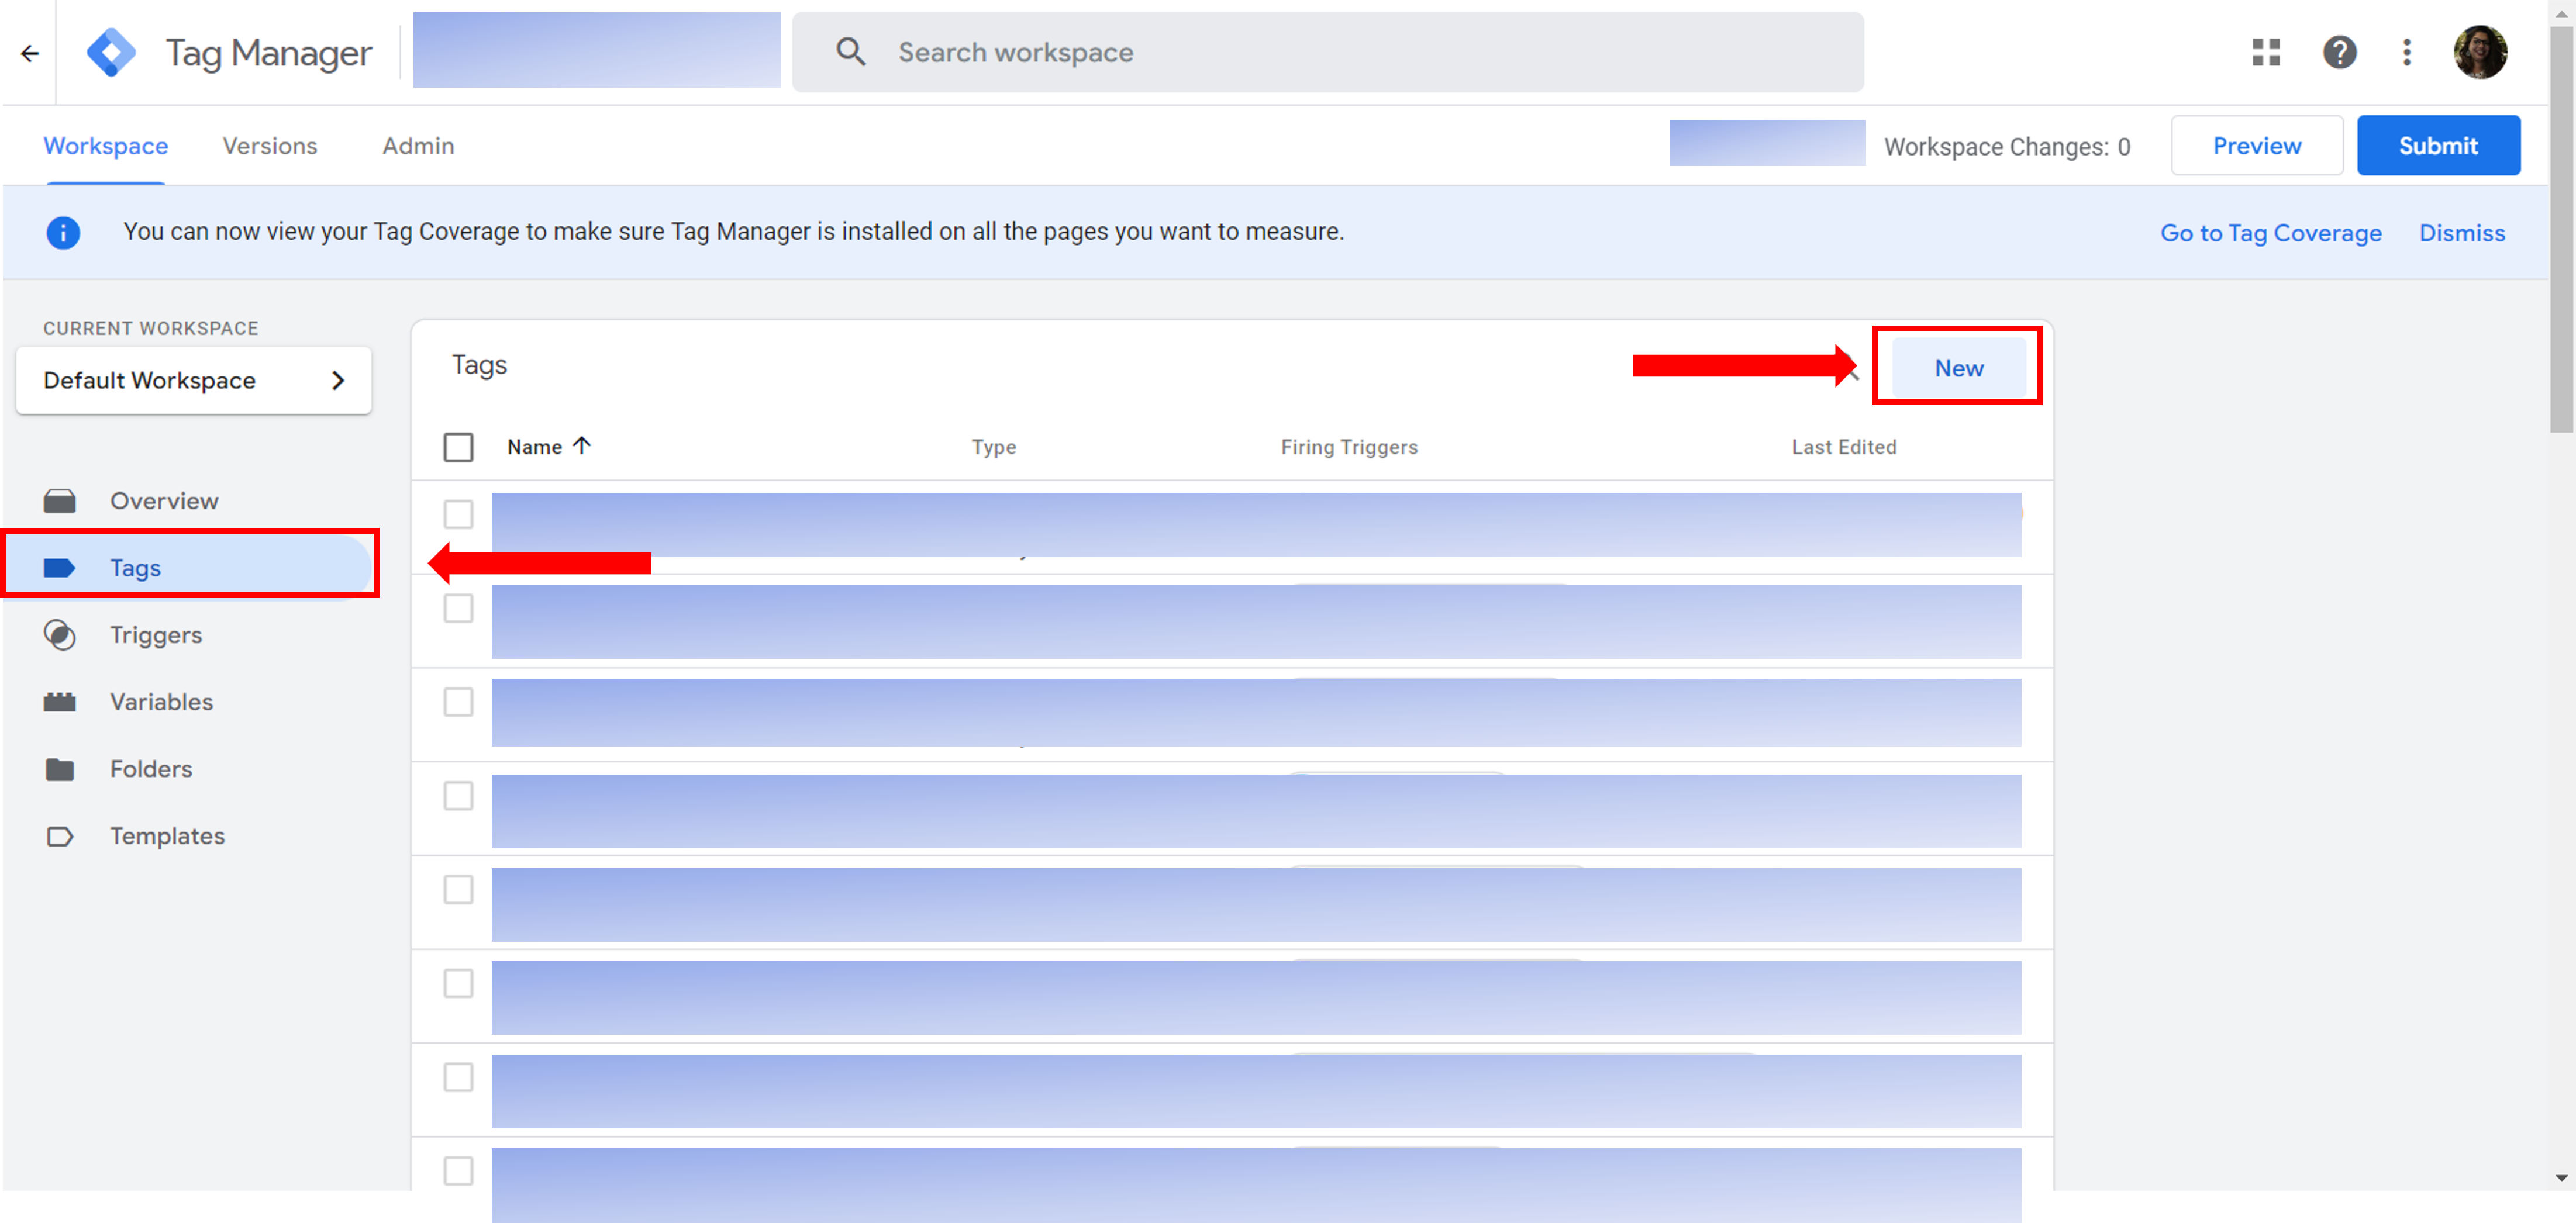Click the Firing Triggers column header

click(1349, 447)
